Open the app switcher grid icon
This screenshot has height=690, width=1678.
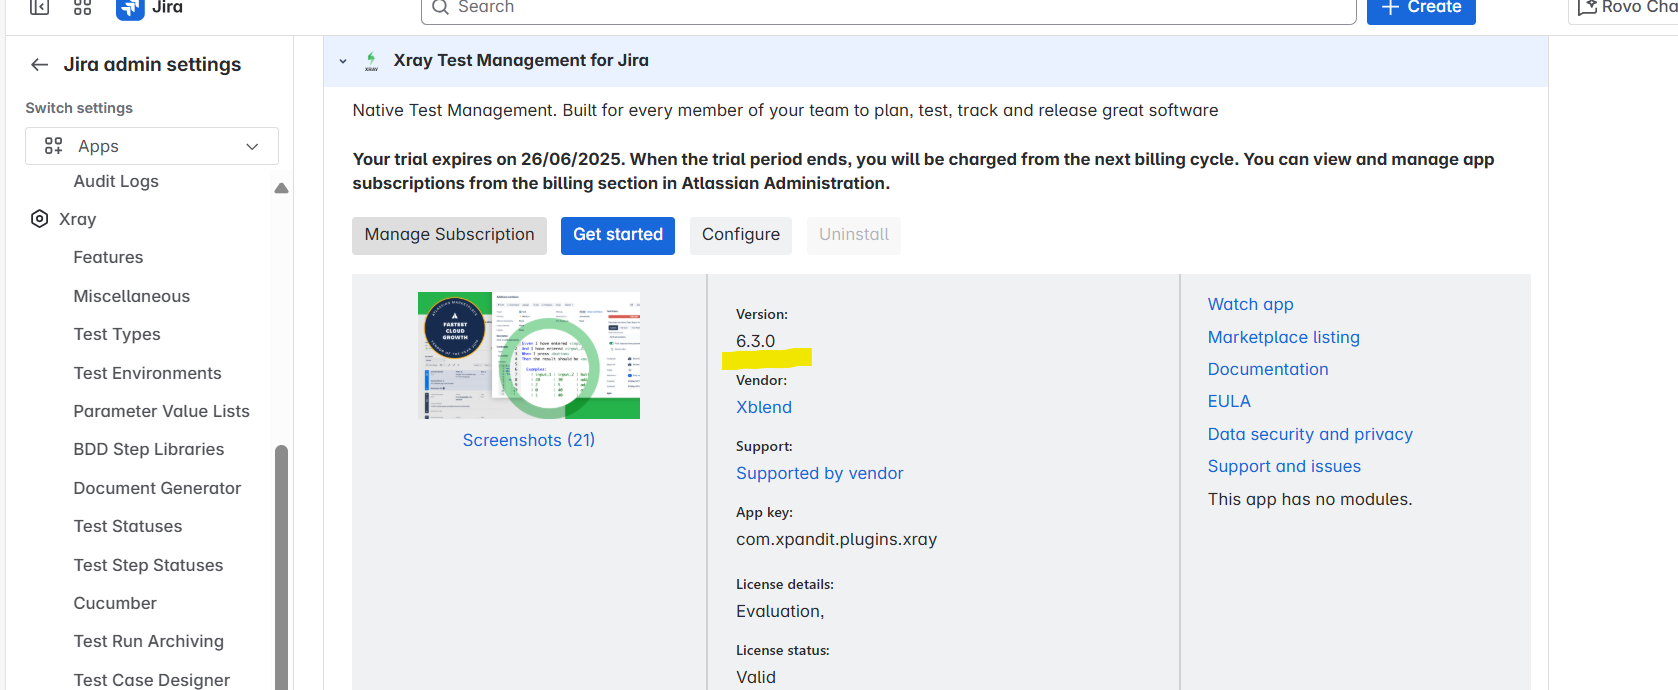83,7
